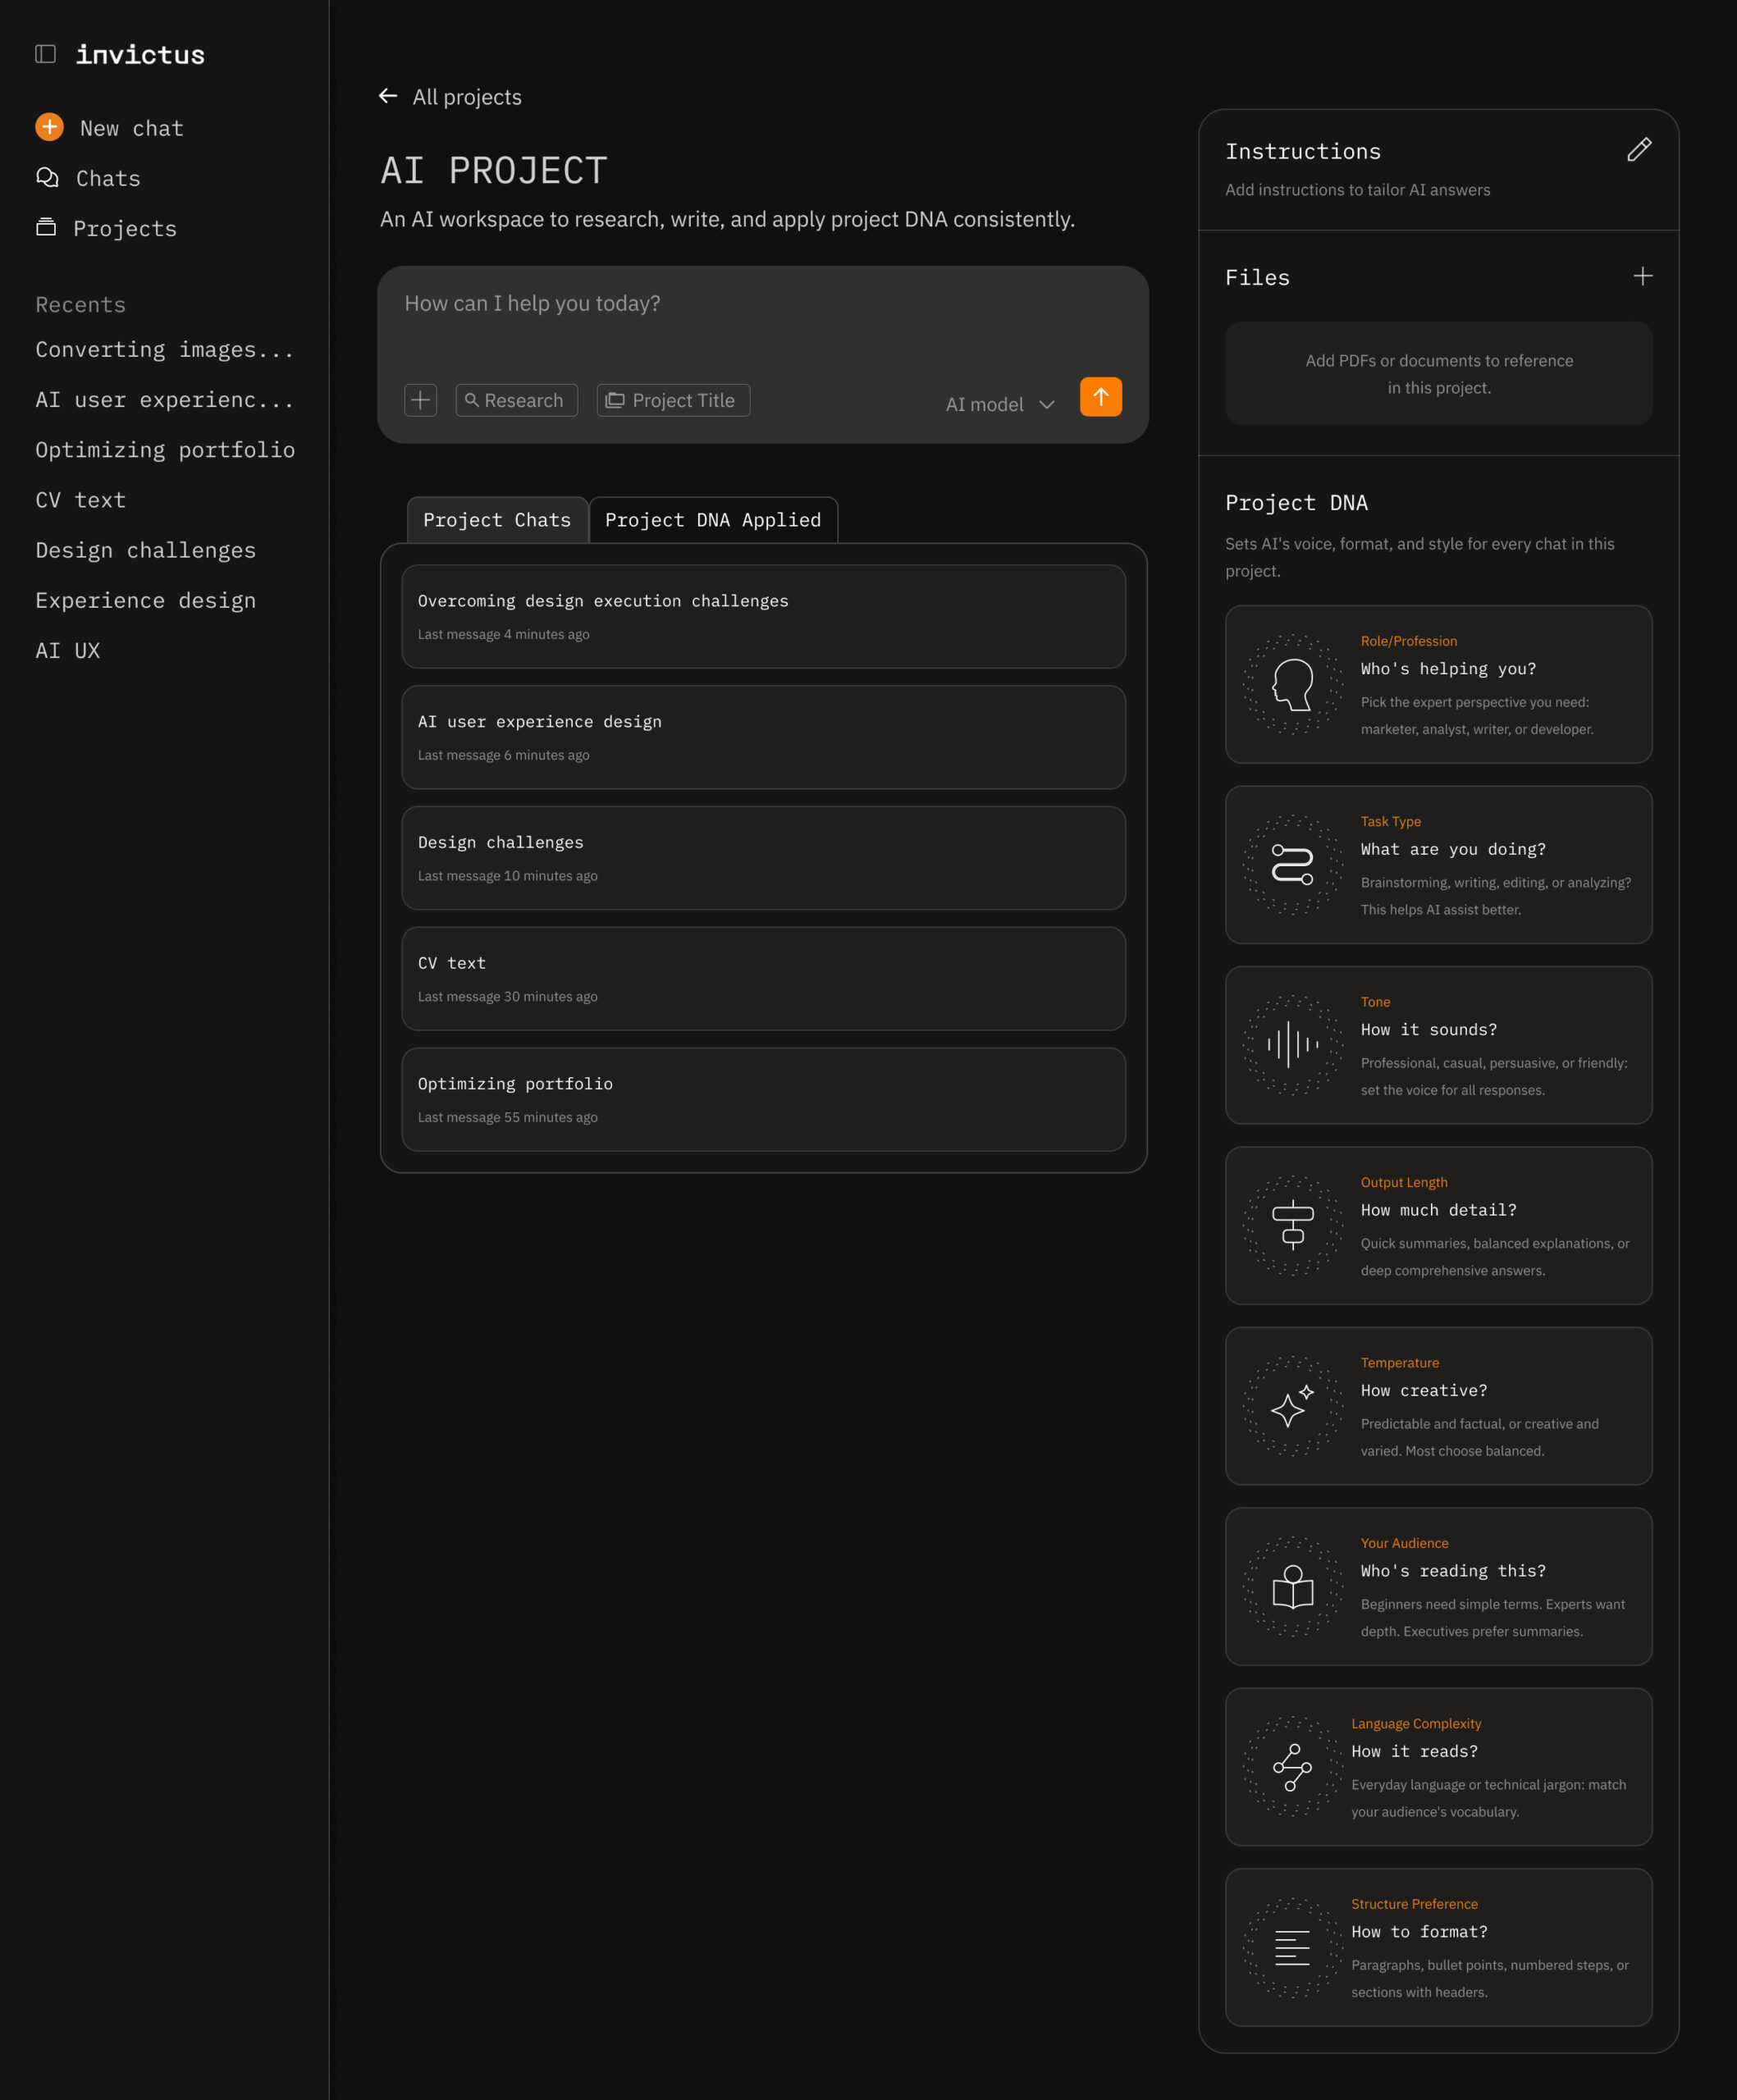The height and width of the screenshot is (2100, 1737).
Task: Click the orange New chat plus icon
Action: [x=49, y=127]
